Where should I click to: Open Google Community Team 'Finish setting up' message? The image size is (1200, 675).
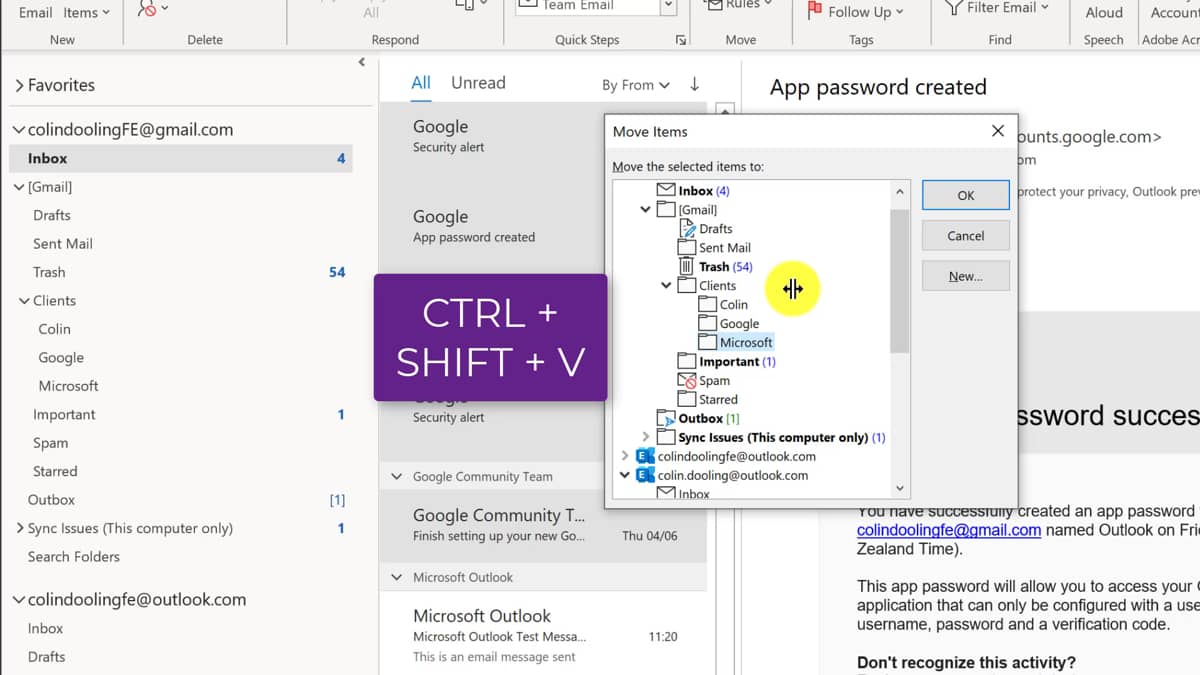pos(543,526)
